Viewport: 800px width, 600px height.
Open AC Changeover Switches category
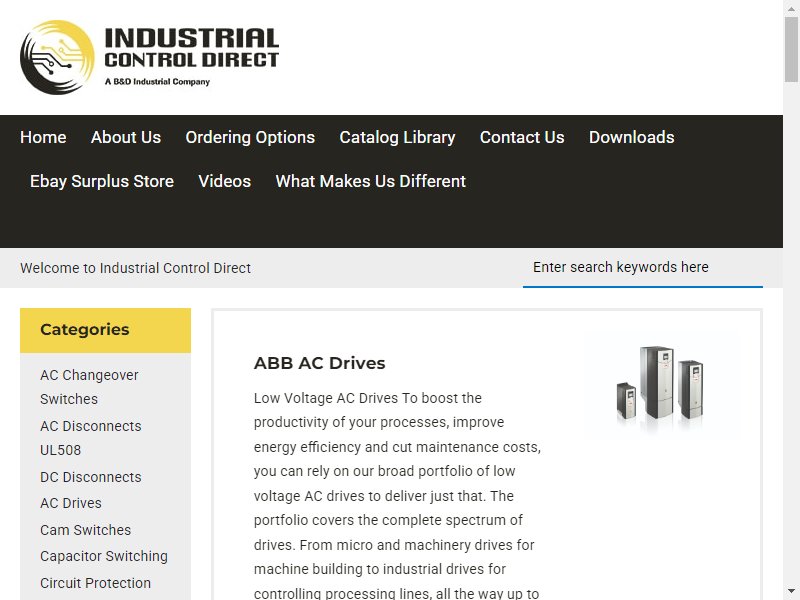(89, 387)
